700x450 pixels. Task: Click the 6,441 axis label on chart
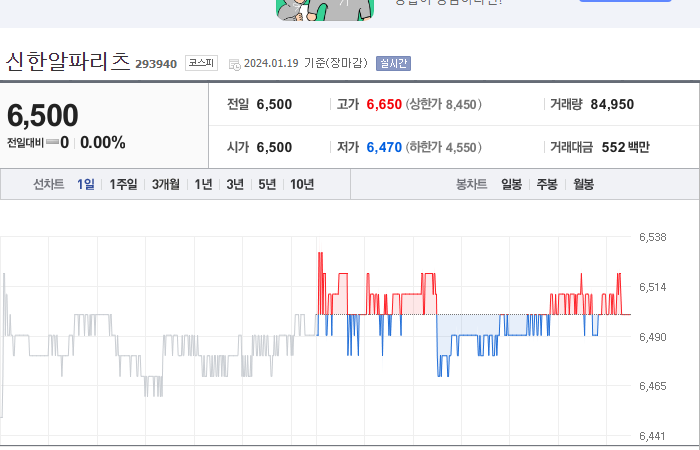653,436
